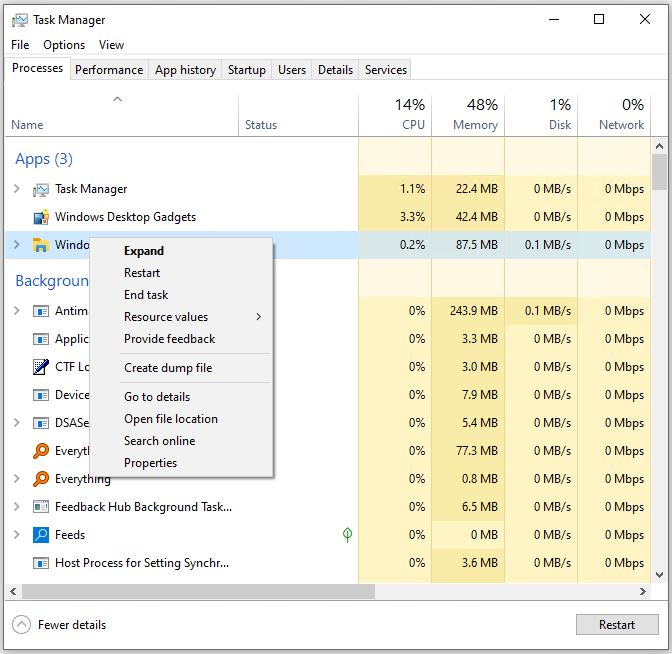The image size is (672, 654).
Task: Click the Antimalware process icon
Action: (x=41, y=311)
